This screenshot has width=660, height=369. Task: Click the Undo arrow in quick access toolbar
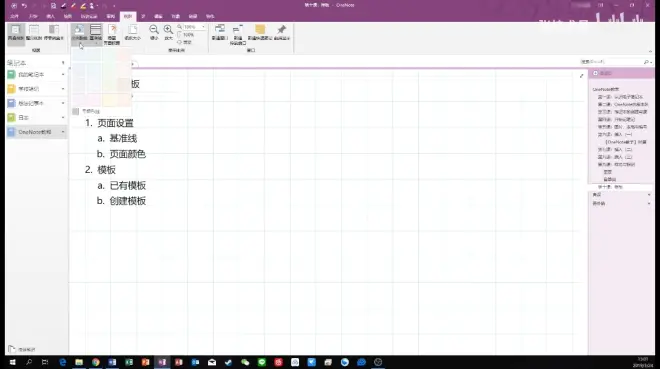pyautogui.click(x=24, y=5)
